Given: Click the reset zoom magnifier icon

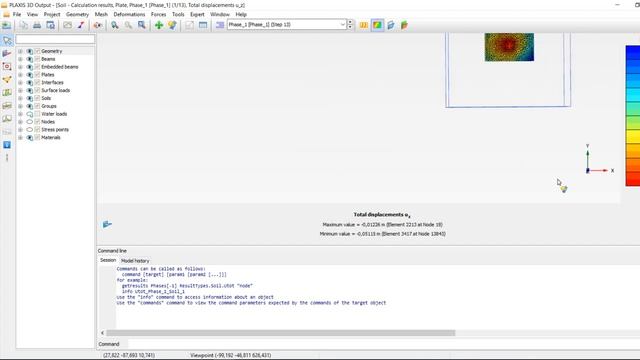Looking at the screenshot, I should [x=142, y=25].
